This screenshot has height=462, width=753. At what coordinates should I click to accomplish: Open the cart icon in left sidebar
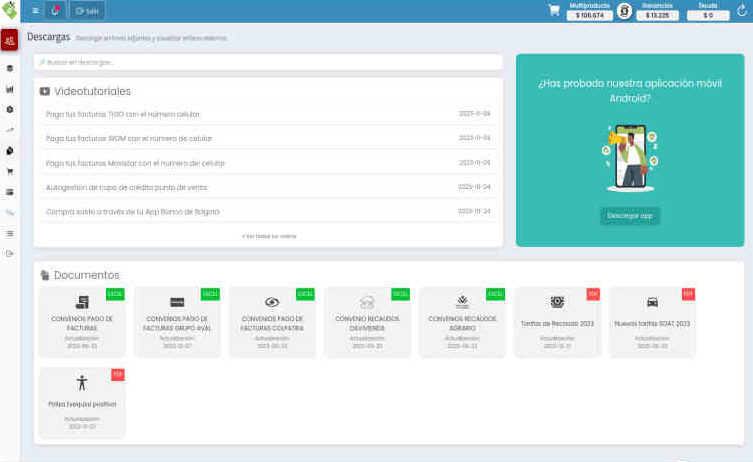[x=9, y=171]
